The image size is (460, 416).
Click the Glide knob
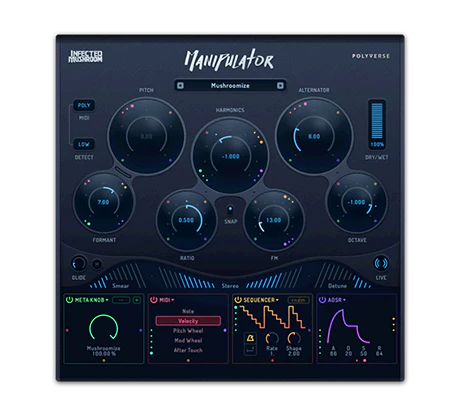[79, 264]
